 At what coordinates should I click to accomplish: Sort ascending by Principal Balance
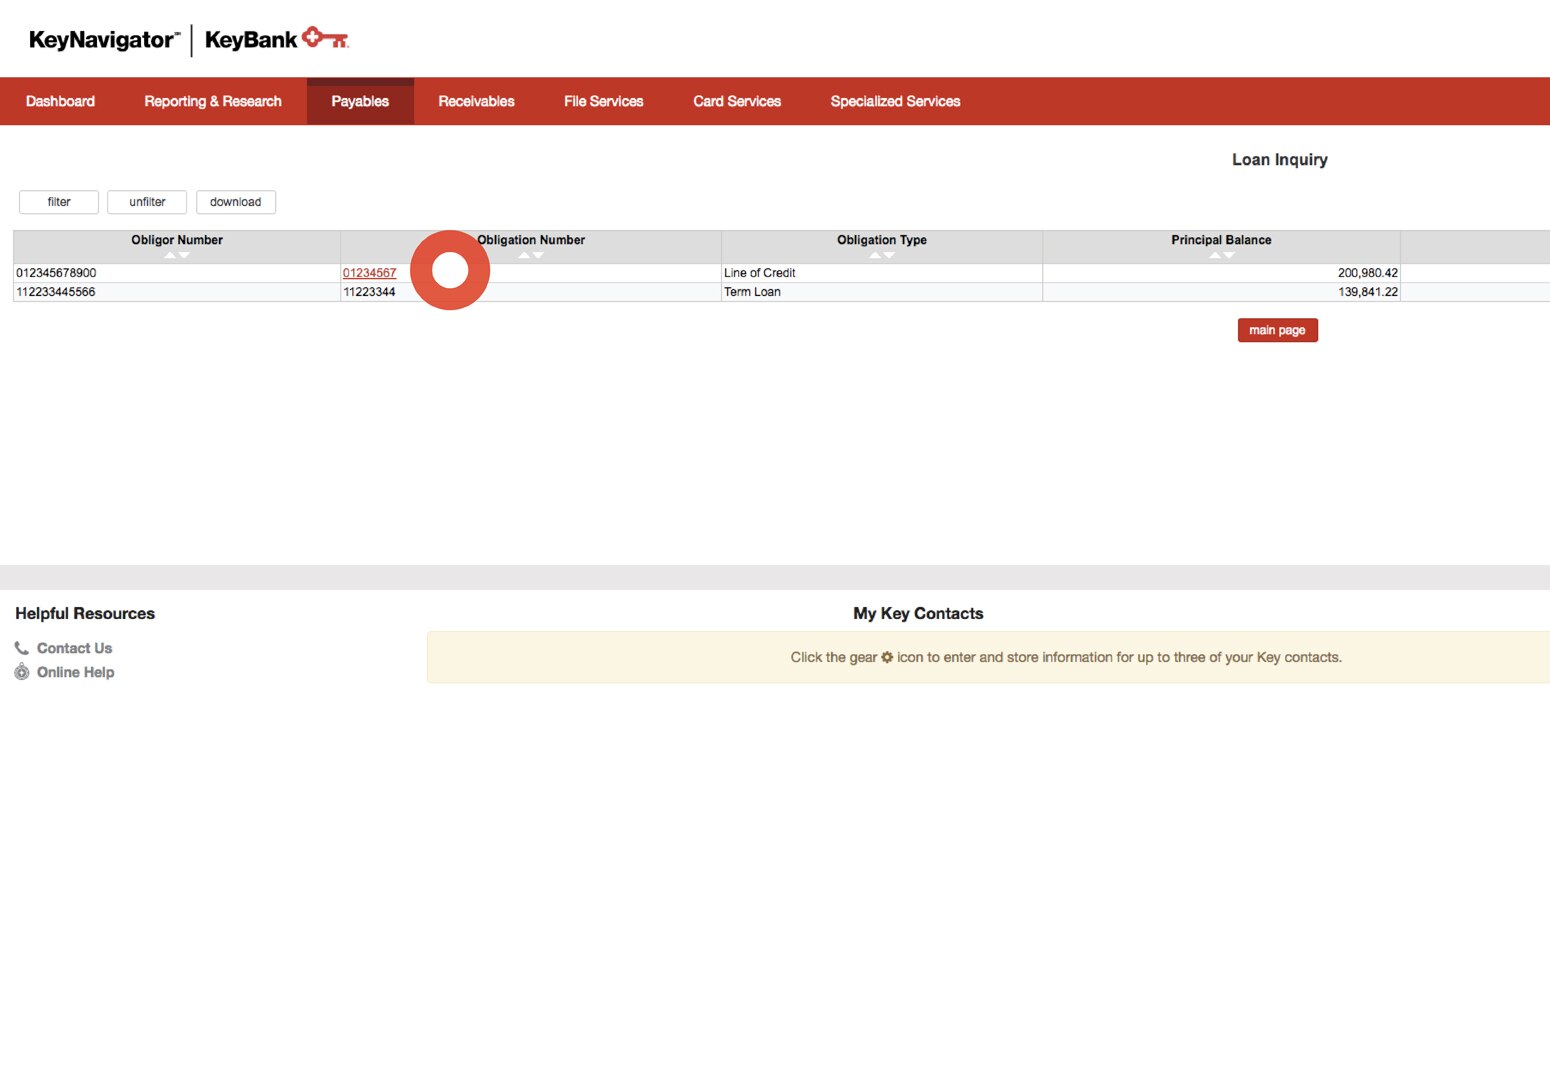(1215, 255)
